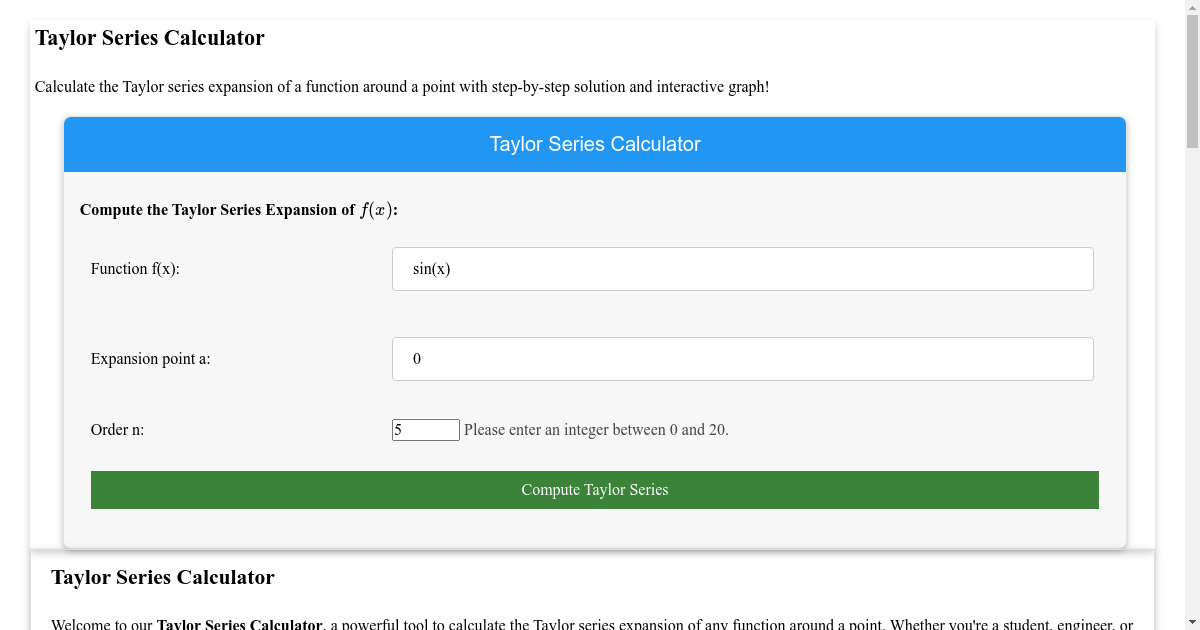This screenshot has height=630, width=1200.
Task: Click the Order n number input
Action: (425, 429)
